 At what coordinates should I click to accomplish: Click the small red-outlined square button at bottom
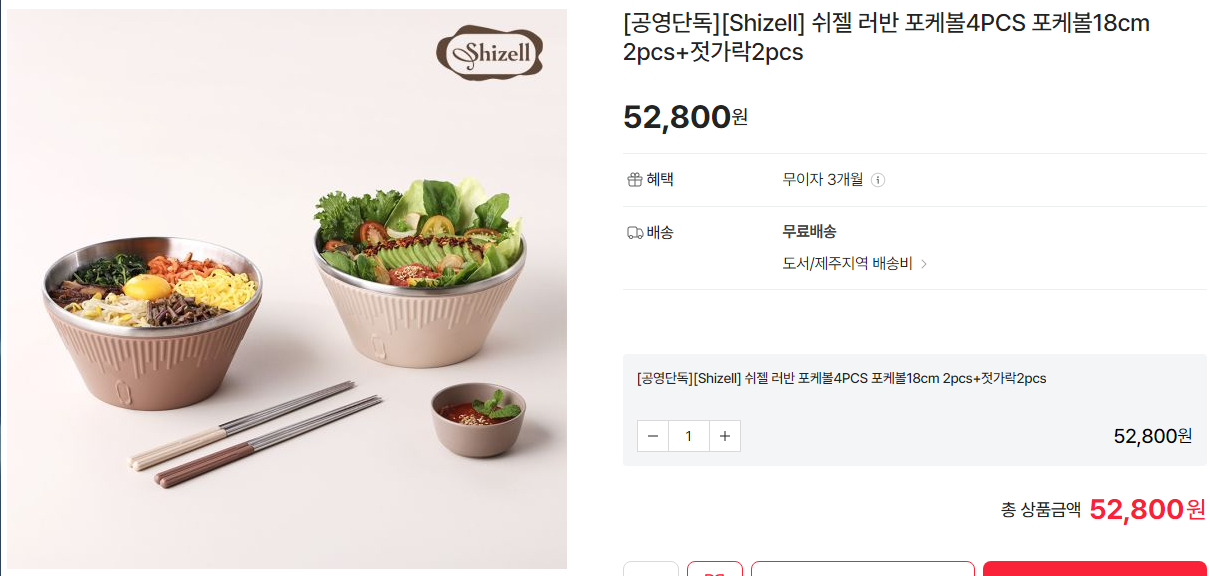[x=715, y=569]
